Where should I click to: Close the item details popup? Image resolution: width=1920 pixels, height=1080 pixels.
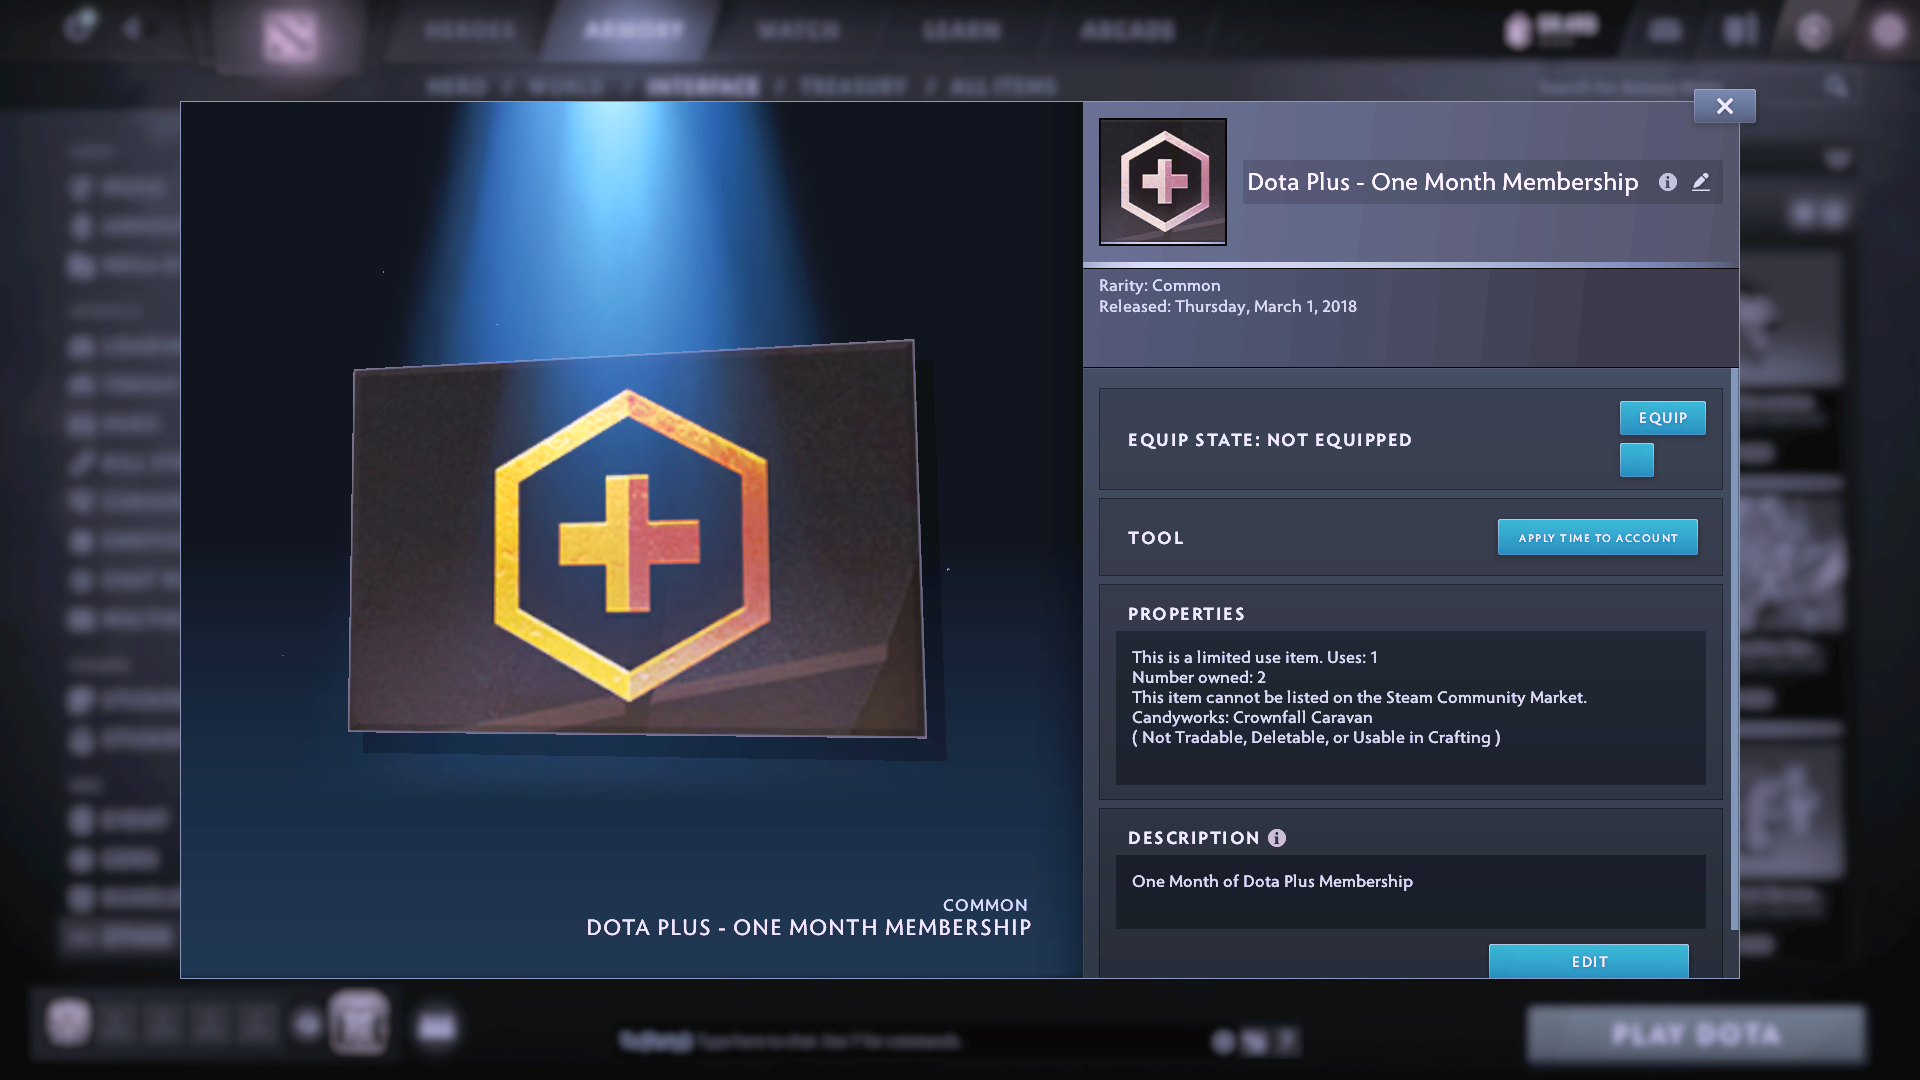point(1724,106)
